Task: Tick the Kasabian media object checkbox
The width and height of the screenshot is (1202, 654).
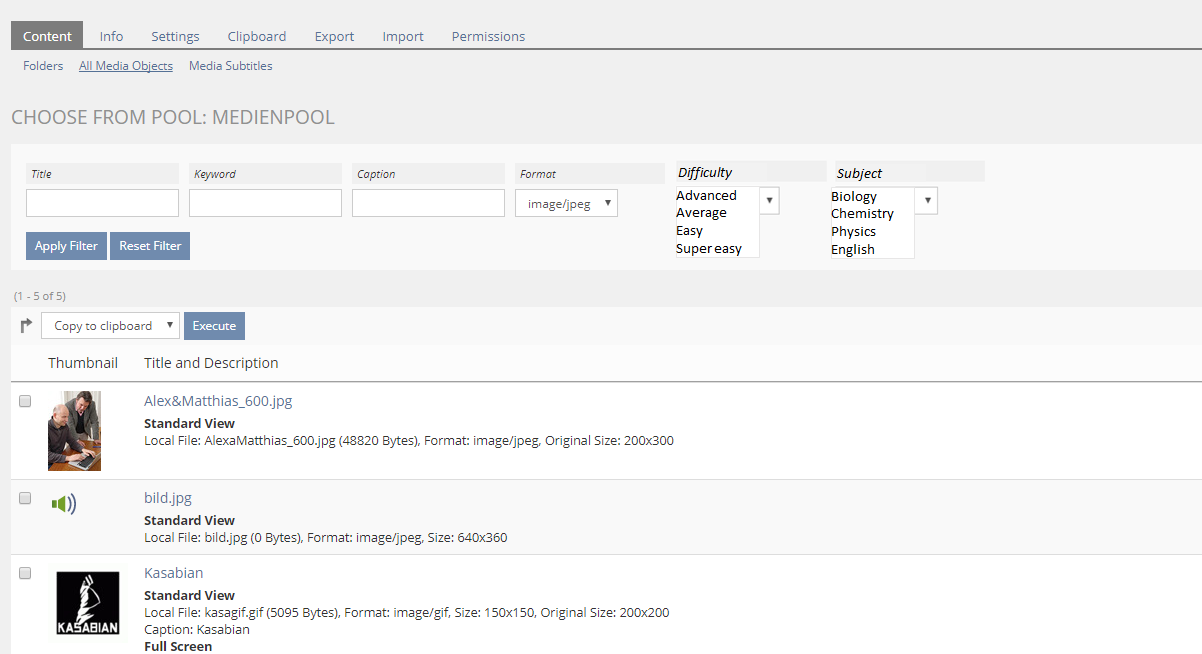Action: (25, 573)
